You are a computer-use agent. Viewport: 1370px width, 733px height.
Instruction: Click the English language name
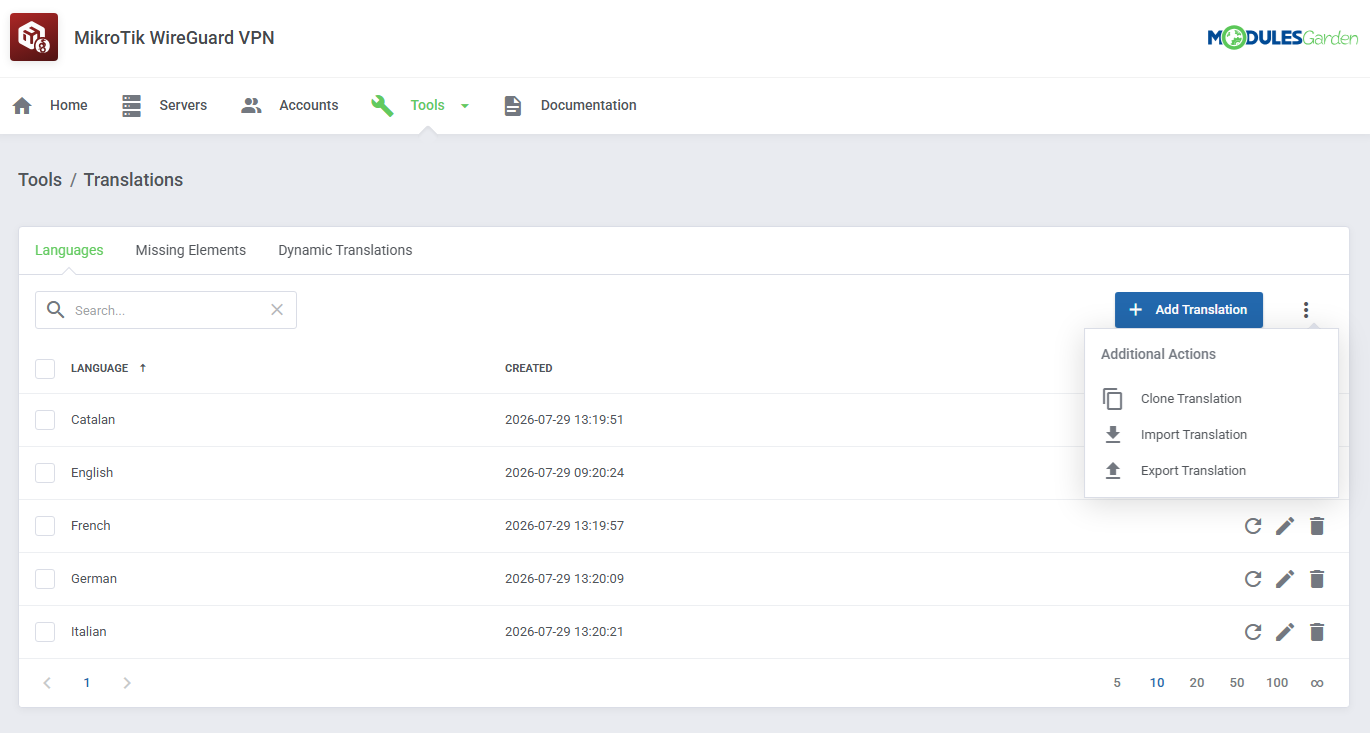92,473
